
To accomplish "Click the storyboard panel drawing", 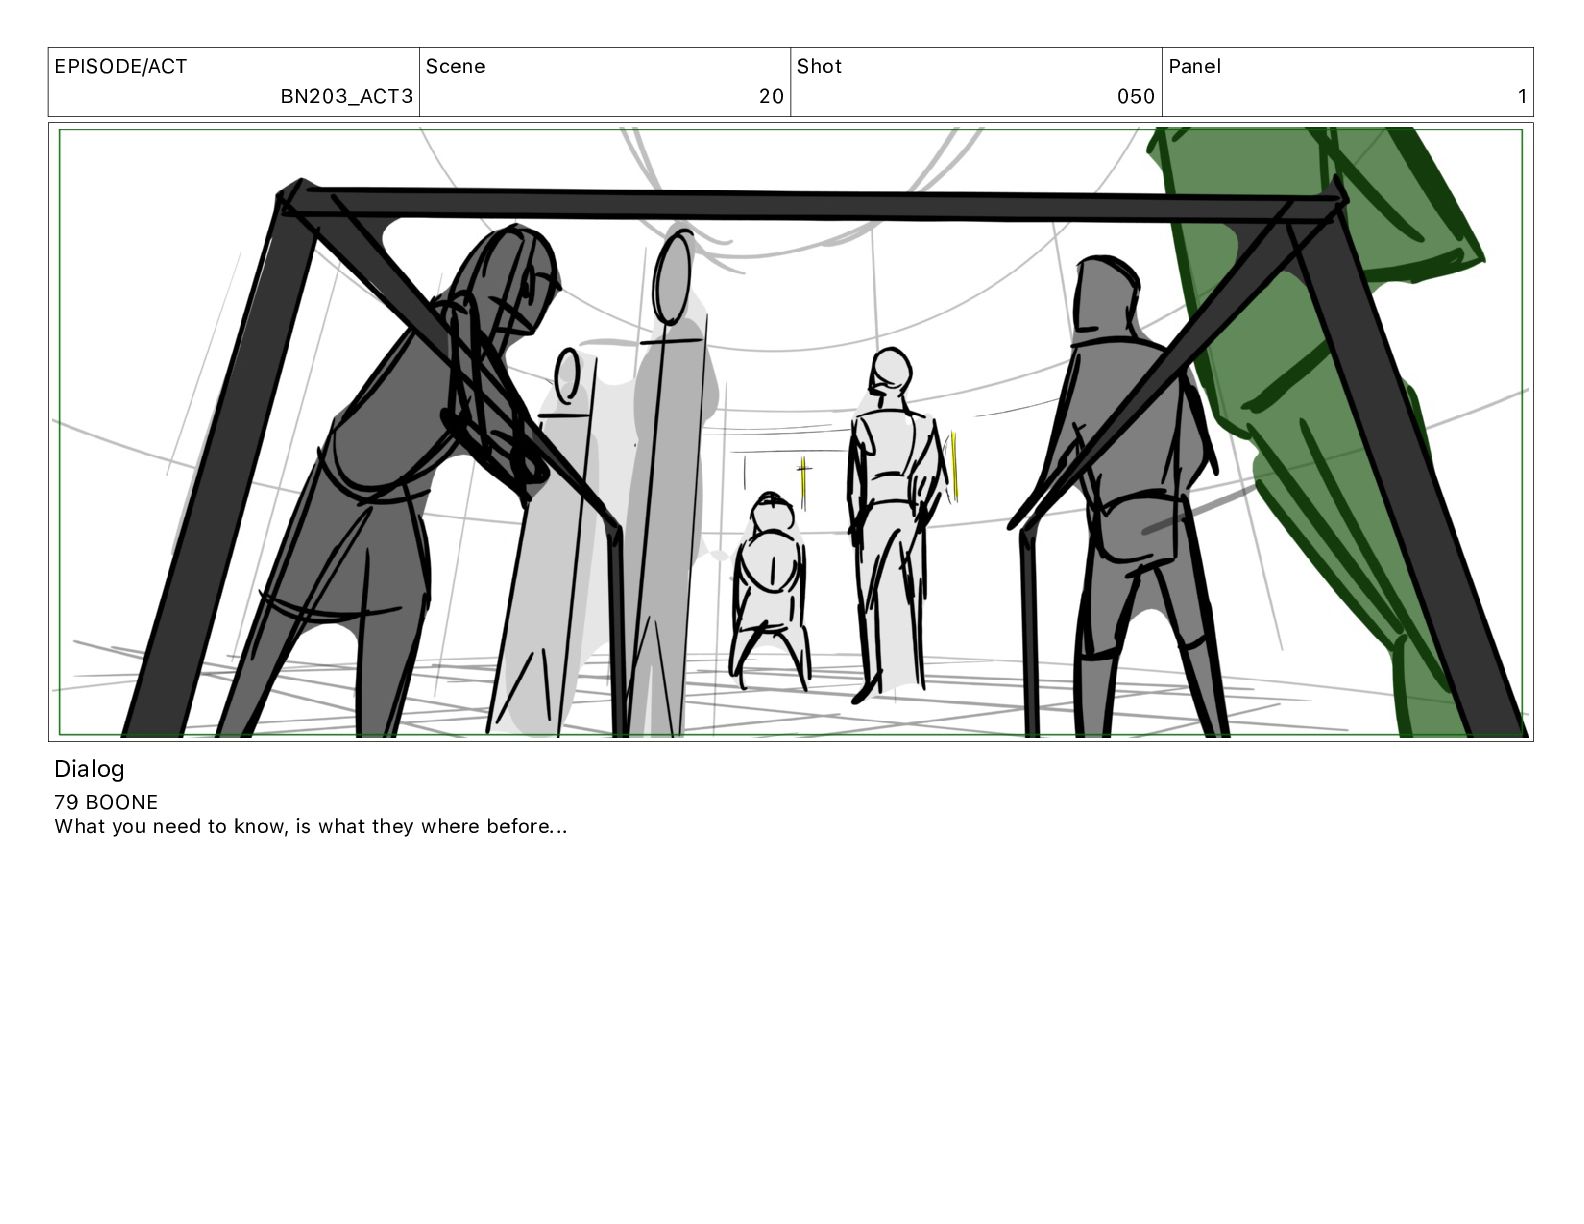I will 791,432.
